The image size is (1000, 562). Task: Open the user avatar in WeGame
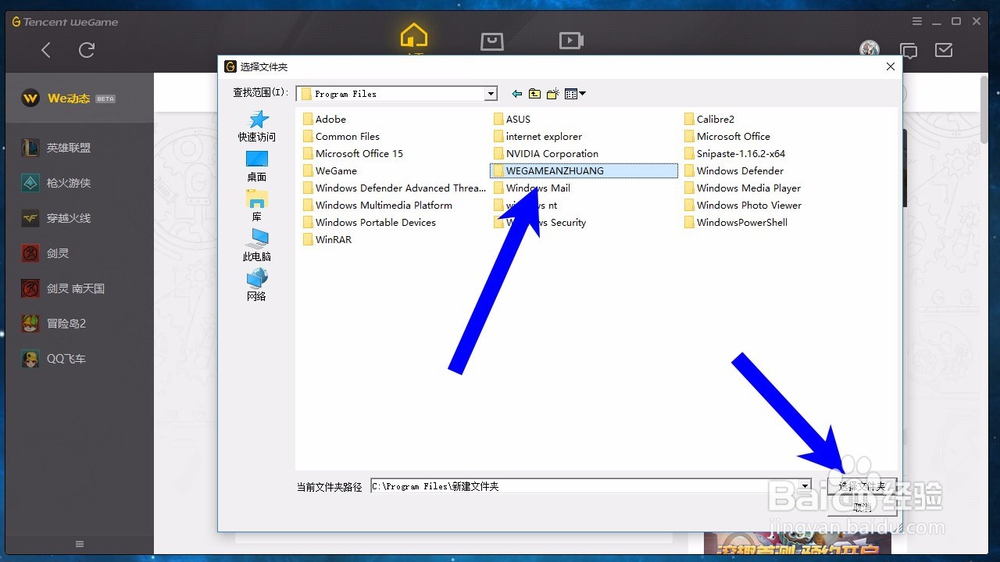(x=869, y=48)
